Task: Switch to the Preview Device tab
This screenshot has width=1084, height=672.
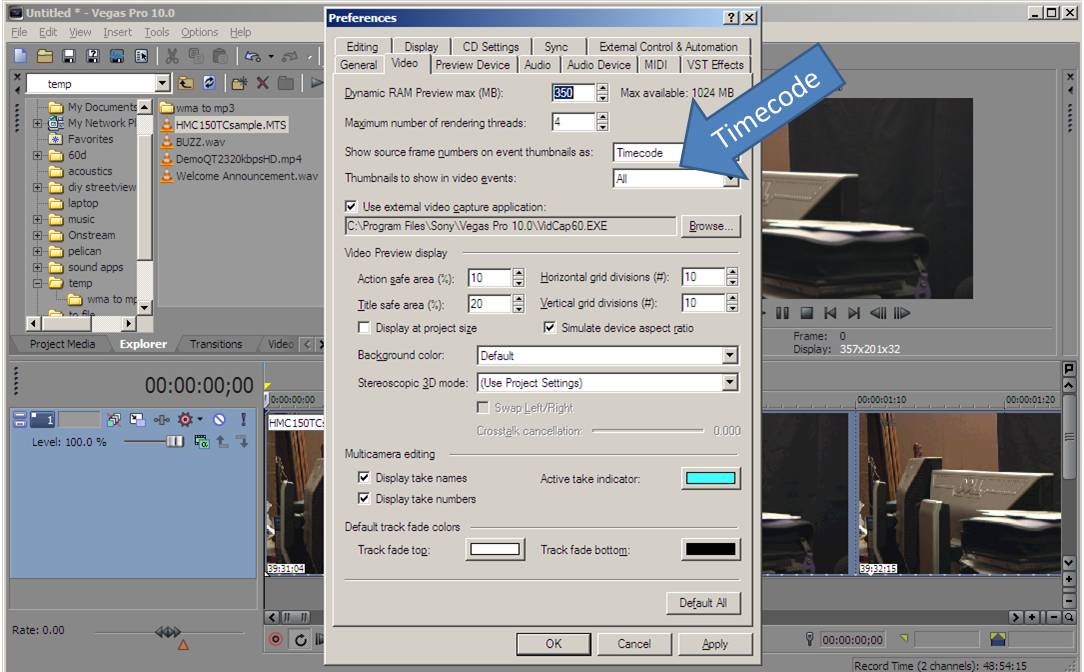Action: pyautogui.click(x=473, y=65)
